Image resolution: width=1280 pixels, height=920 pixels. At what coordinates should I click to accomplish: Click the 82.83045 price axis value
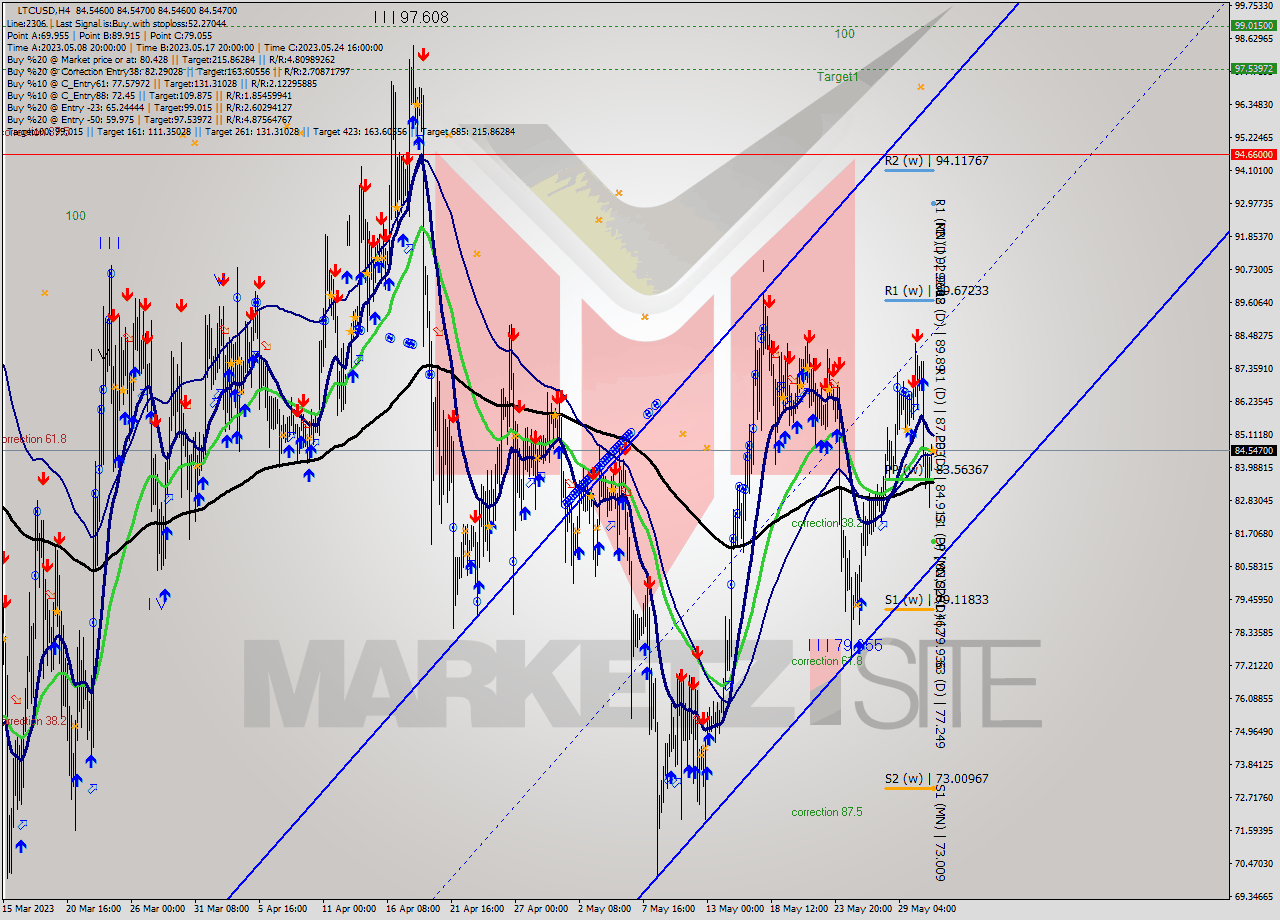click(1254, 501)
